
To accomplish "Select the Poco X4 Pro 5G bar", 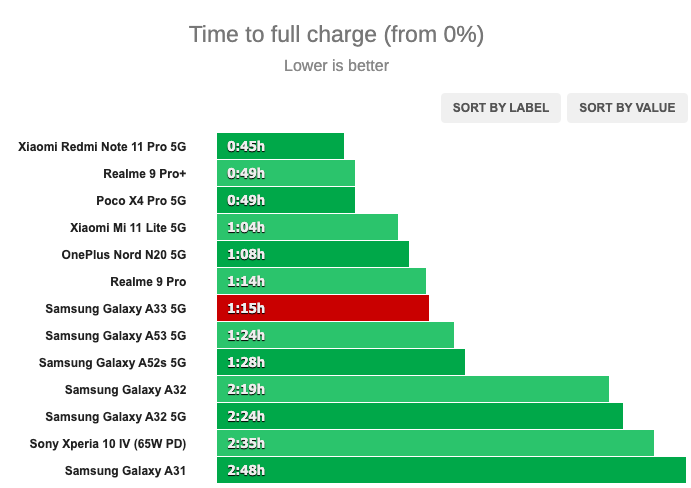I will point(286,200).
